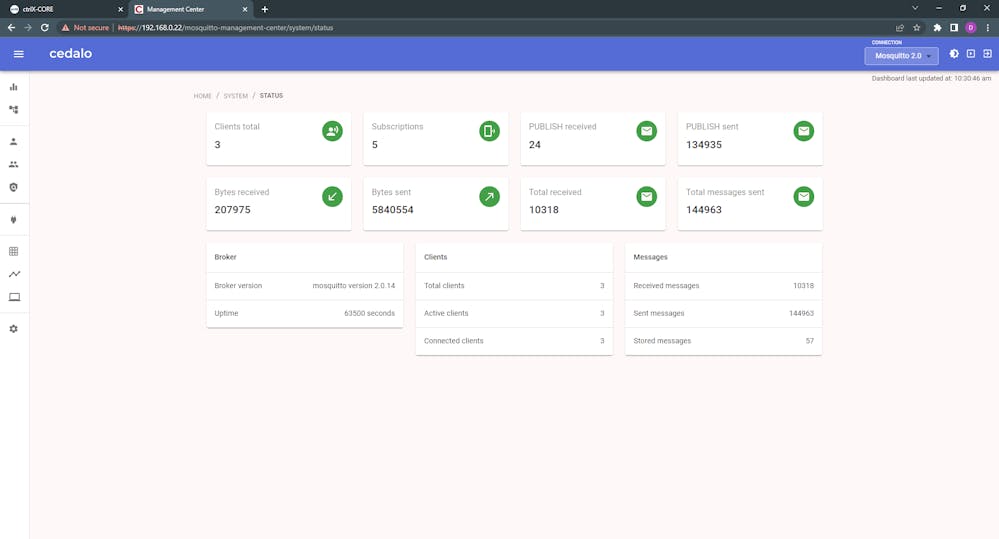Click the logout icon in header
Viewport: 999px width, 539px height.
tap(987, 54)
